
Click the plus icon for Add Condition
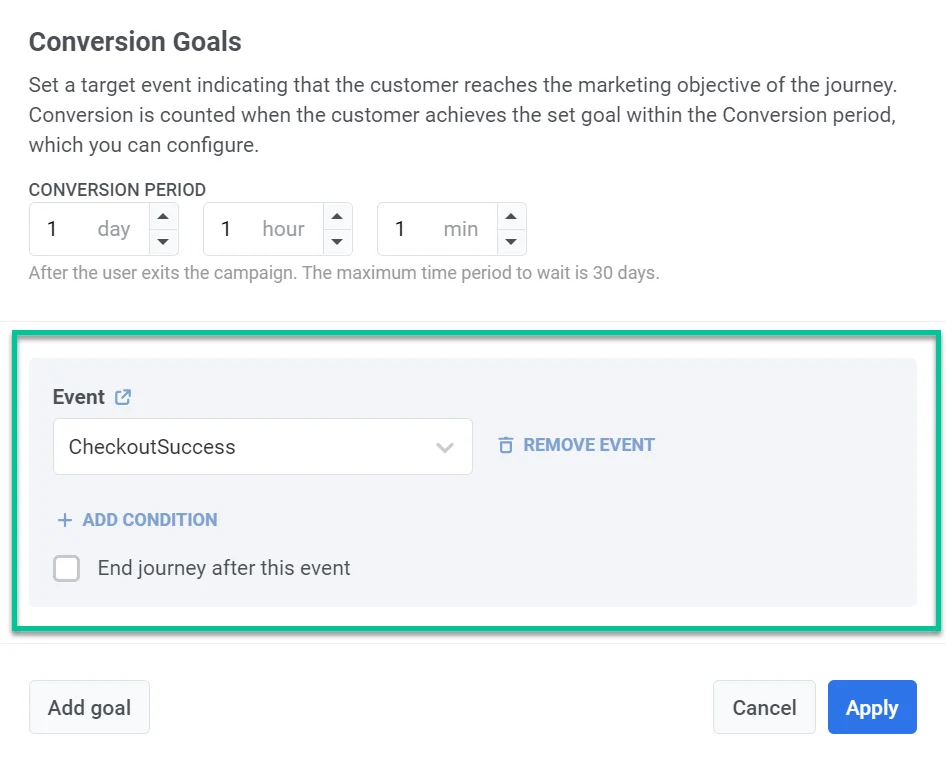(x=65, y=520)
